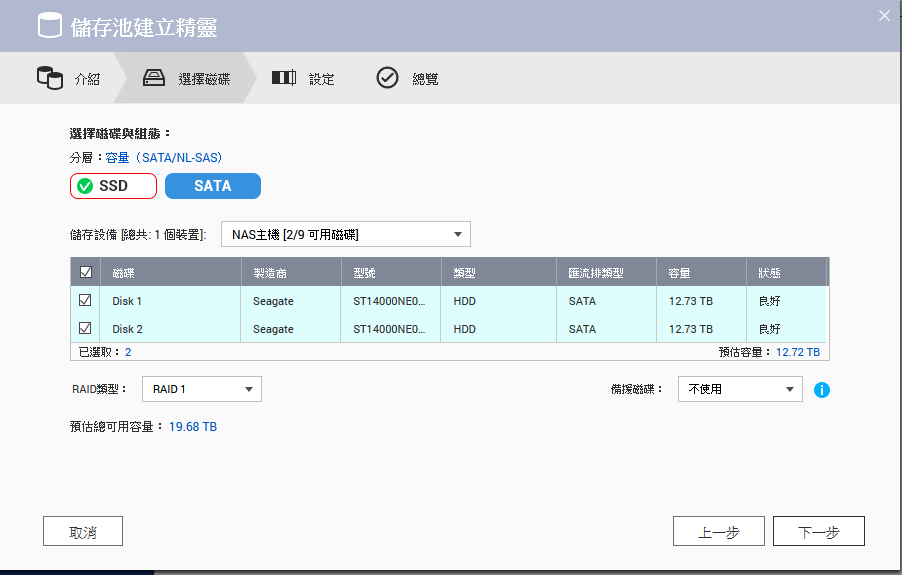Image resolution: width=902 pixels, height=575 pixels.
Task: Toggle the select-all disks header checkbox
Action: click(x=85, y=273)
